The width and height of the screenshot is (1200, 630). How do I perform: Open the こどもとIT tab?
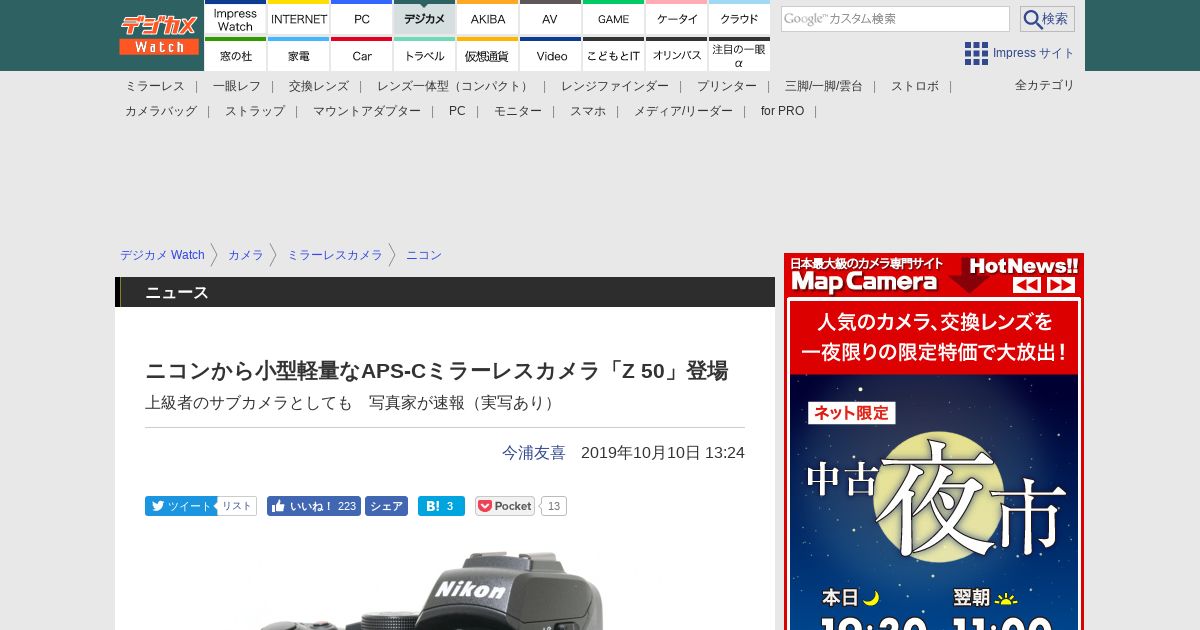tap(613, 55)
